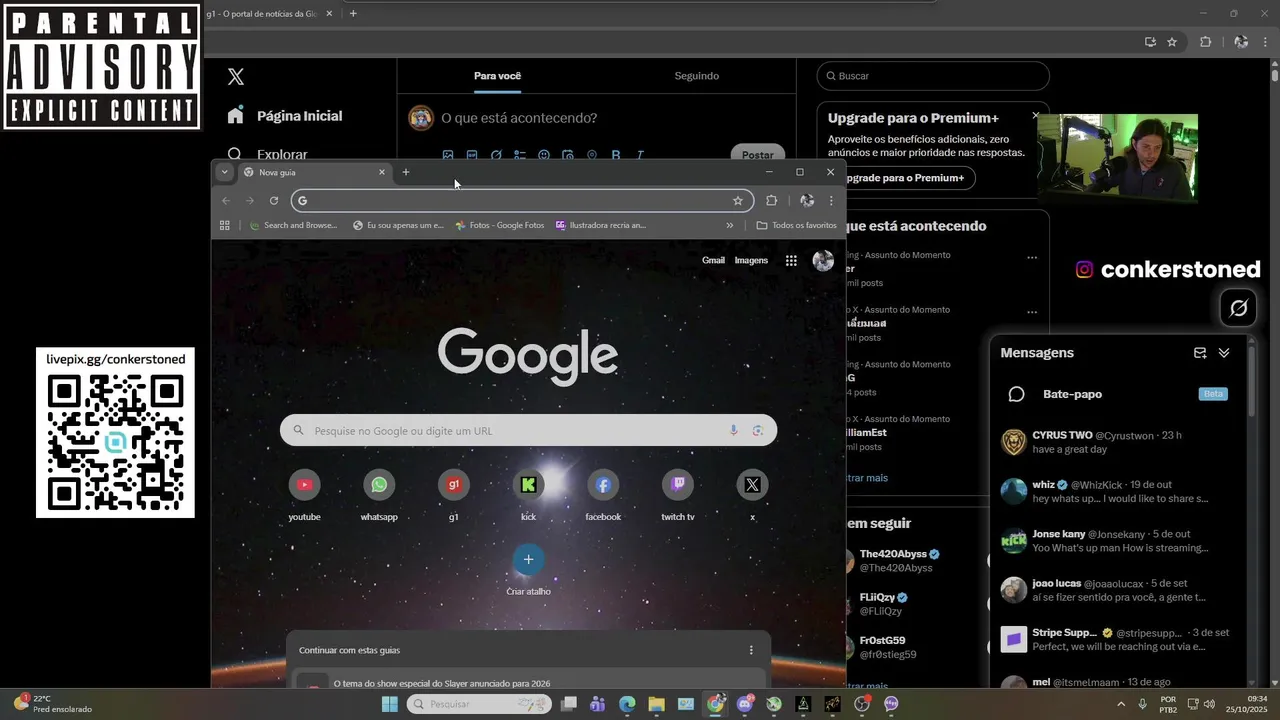Image resolution: width=1280 pixels, height=720 pixels.
Task: Open Chrome profile avatar in front window toolbar
Action: coord(806,200)
